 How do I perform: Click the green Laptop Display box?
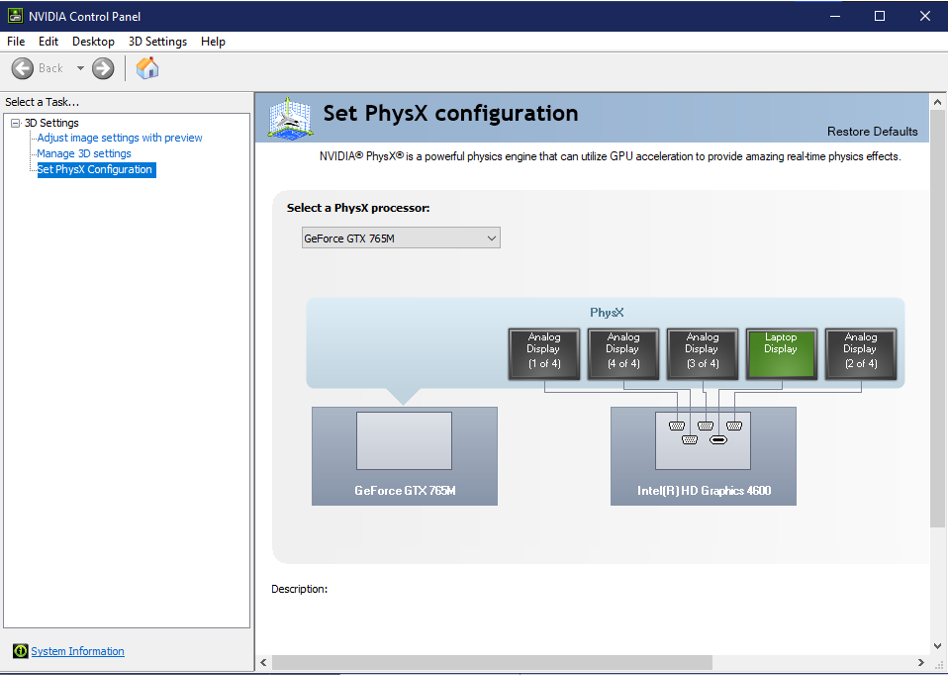[x=782, y=354]
